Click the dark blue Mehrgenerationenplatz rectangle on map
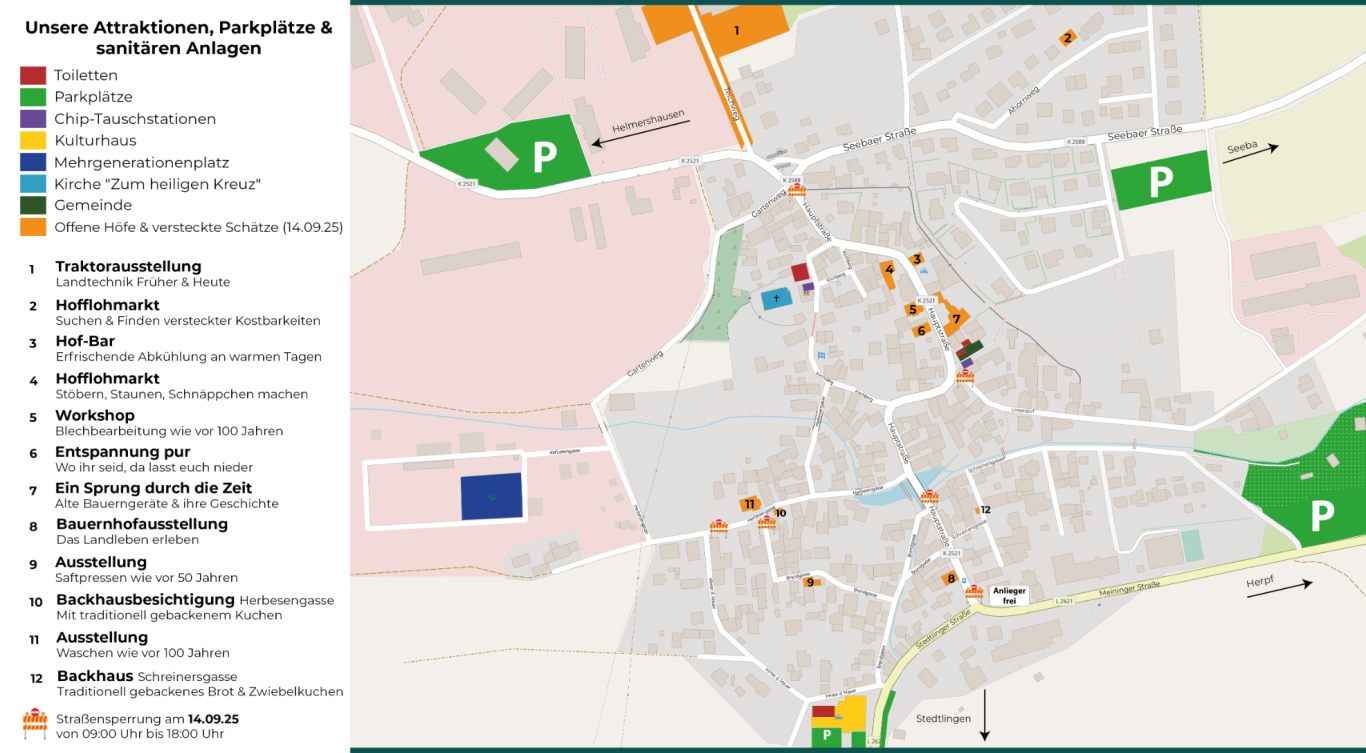Viewport: 1366px width, 753px height. (491, 496)
